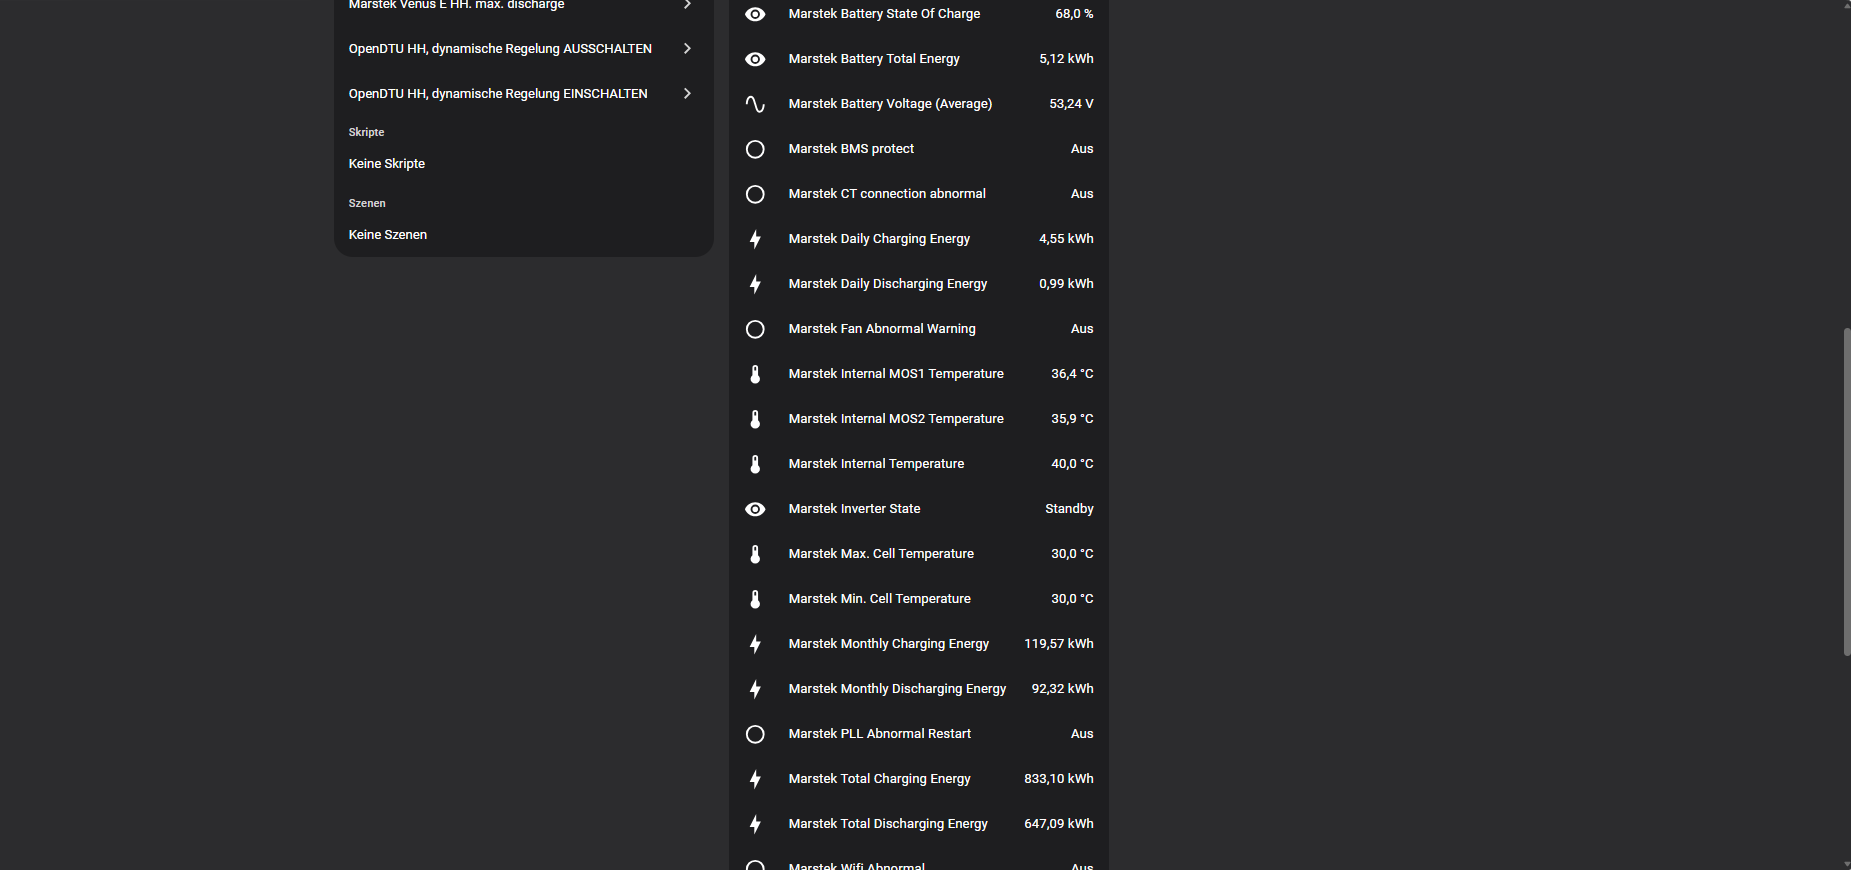Click the circle icon for Marstek BMS protect

(755, 149)
